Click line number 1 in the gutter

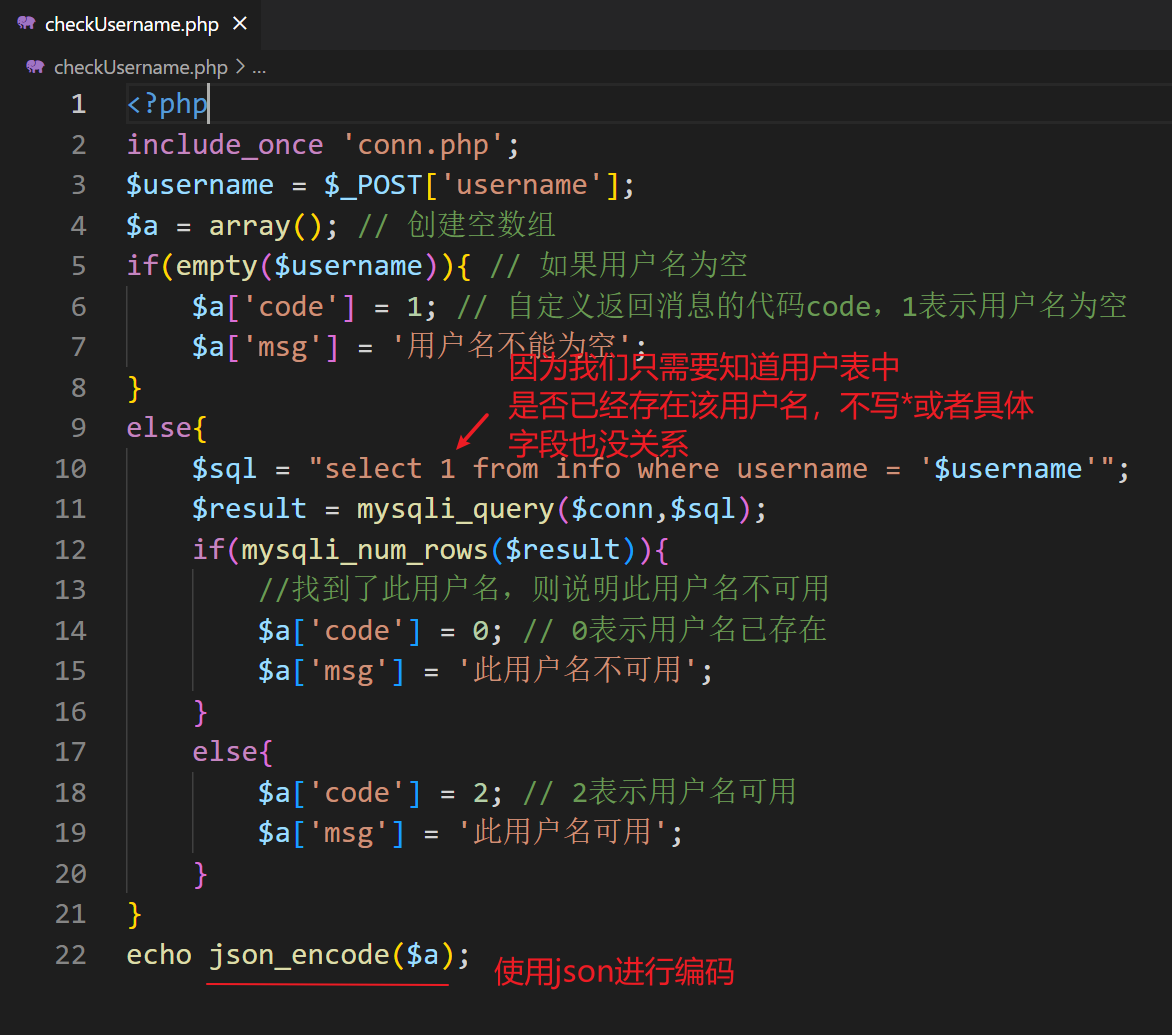click(x=78, y=104)
